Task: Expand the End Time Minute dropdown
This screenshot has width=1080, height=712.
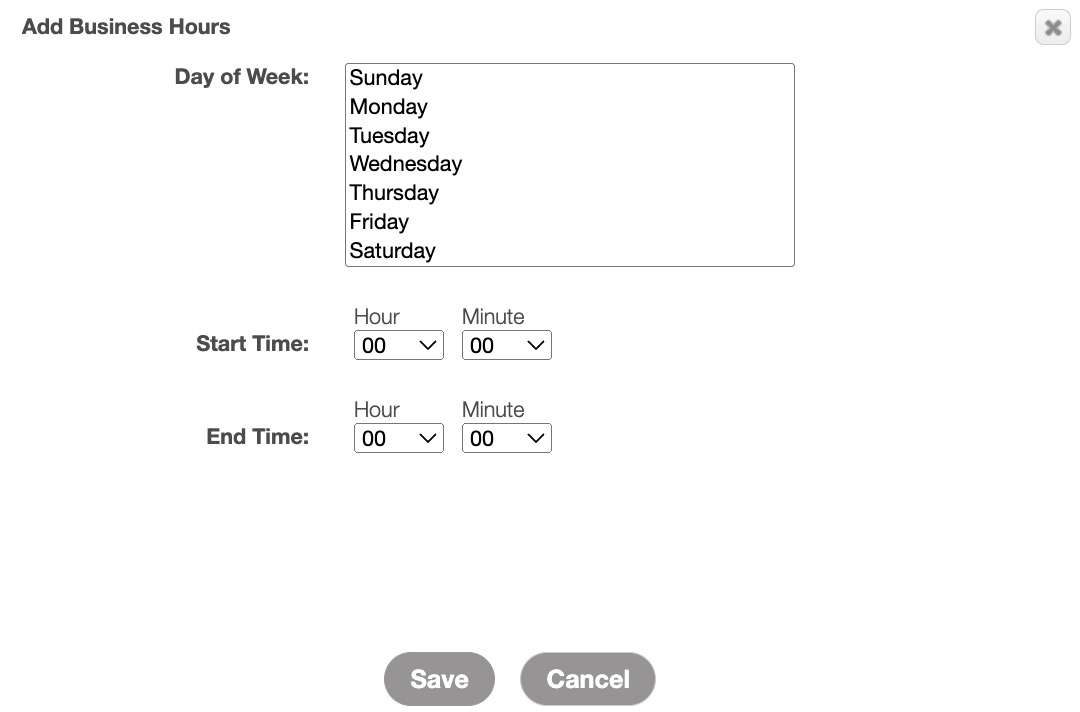Action: pyautogui.click(x=506, y=439)
